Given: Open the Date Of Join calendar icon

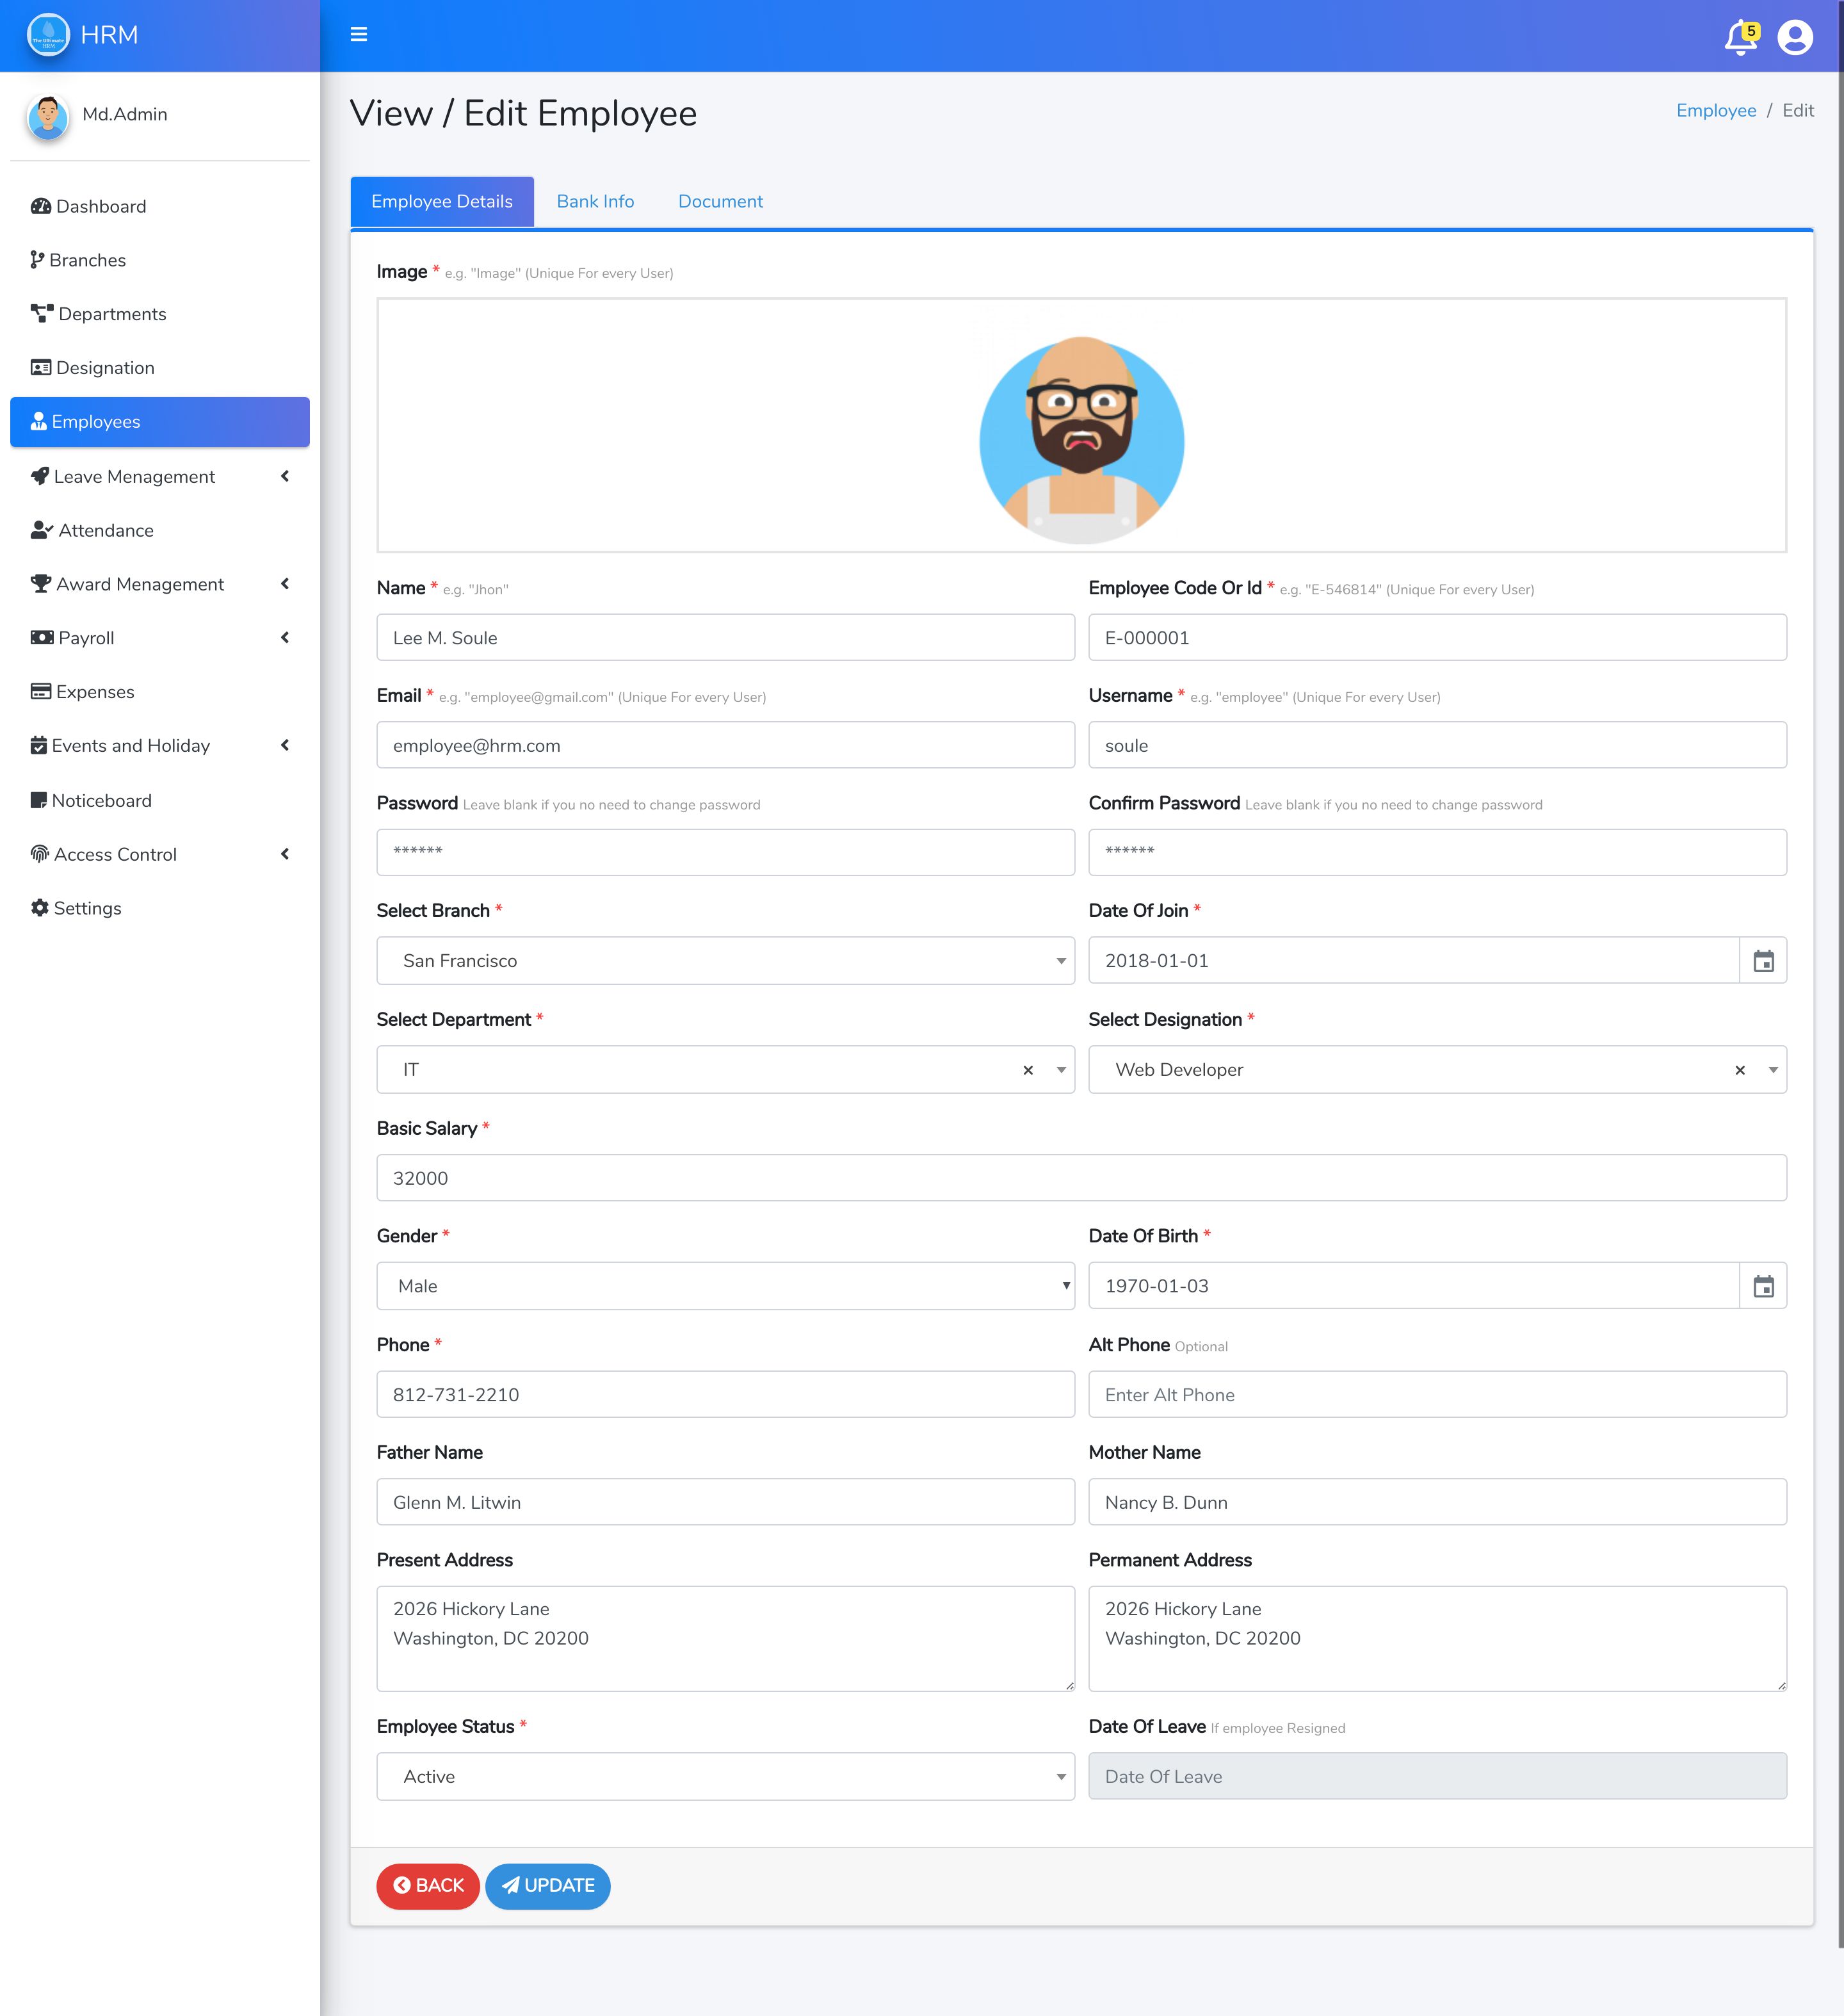Looking at the screenshot, I should pyautogui.click(x=1763, y=961).
